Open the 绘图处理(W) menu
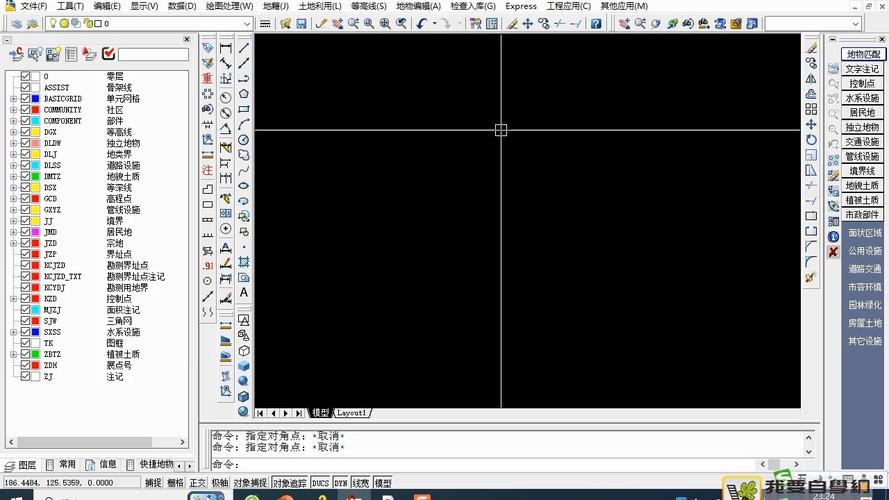 point(229,6)
